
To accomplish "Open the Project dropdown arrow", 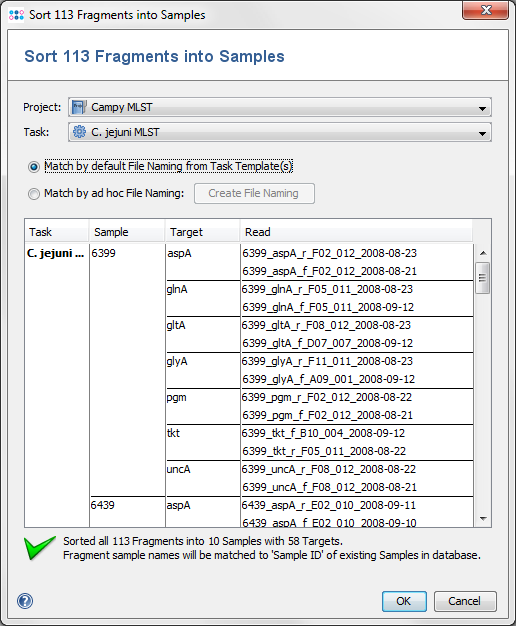I will point(482,108).
